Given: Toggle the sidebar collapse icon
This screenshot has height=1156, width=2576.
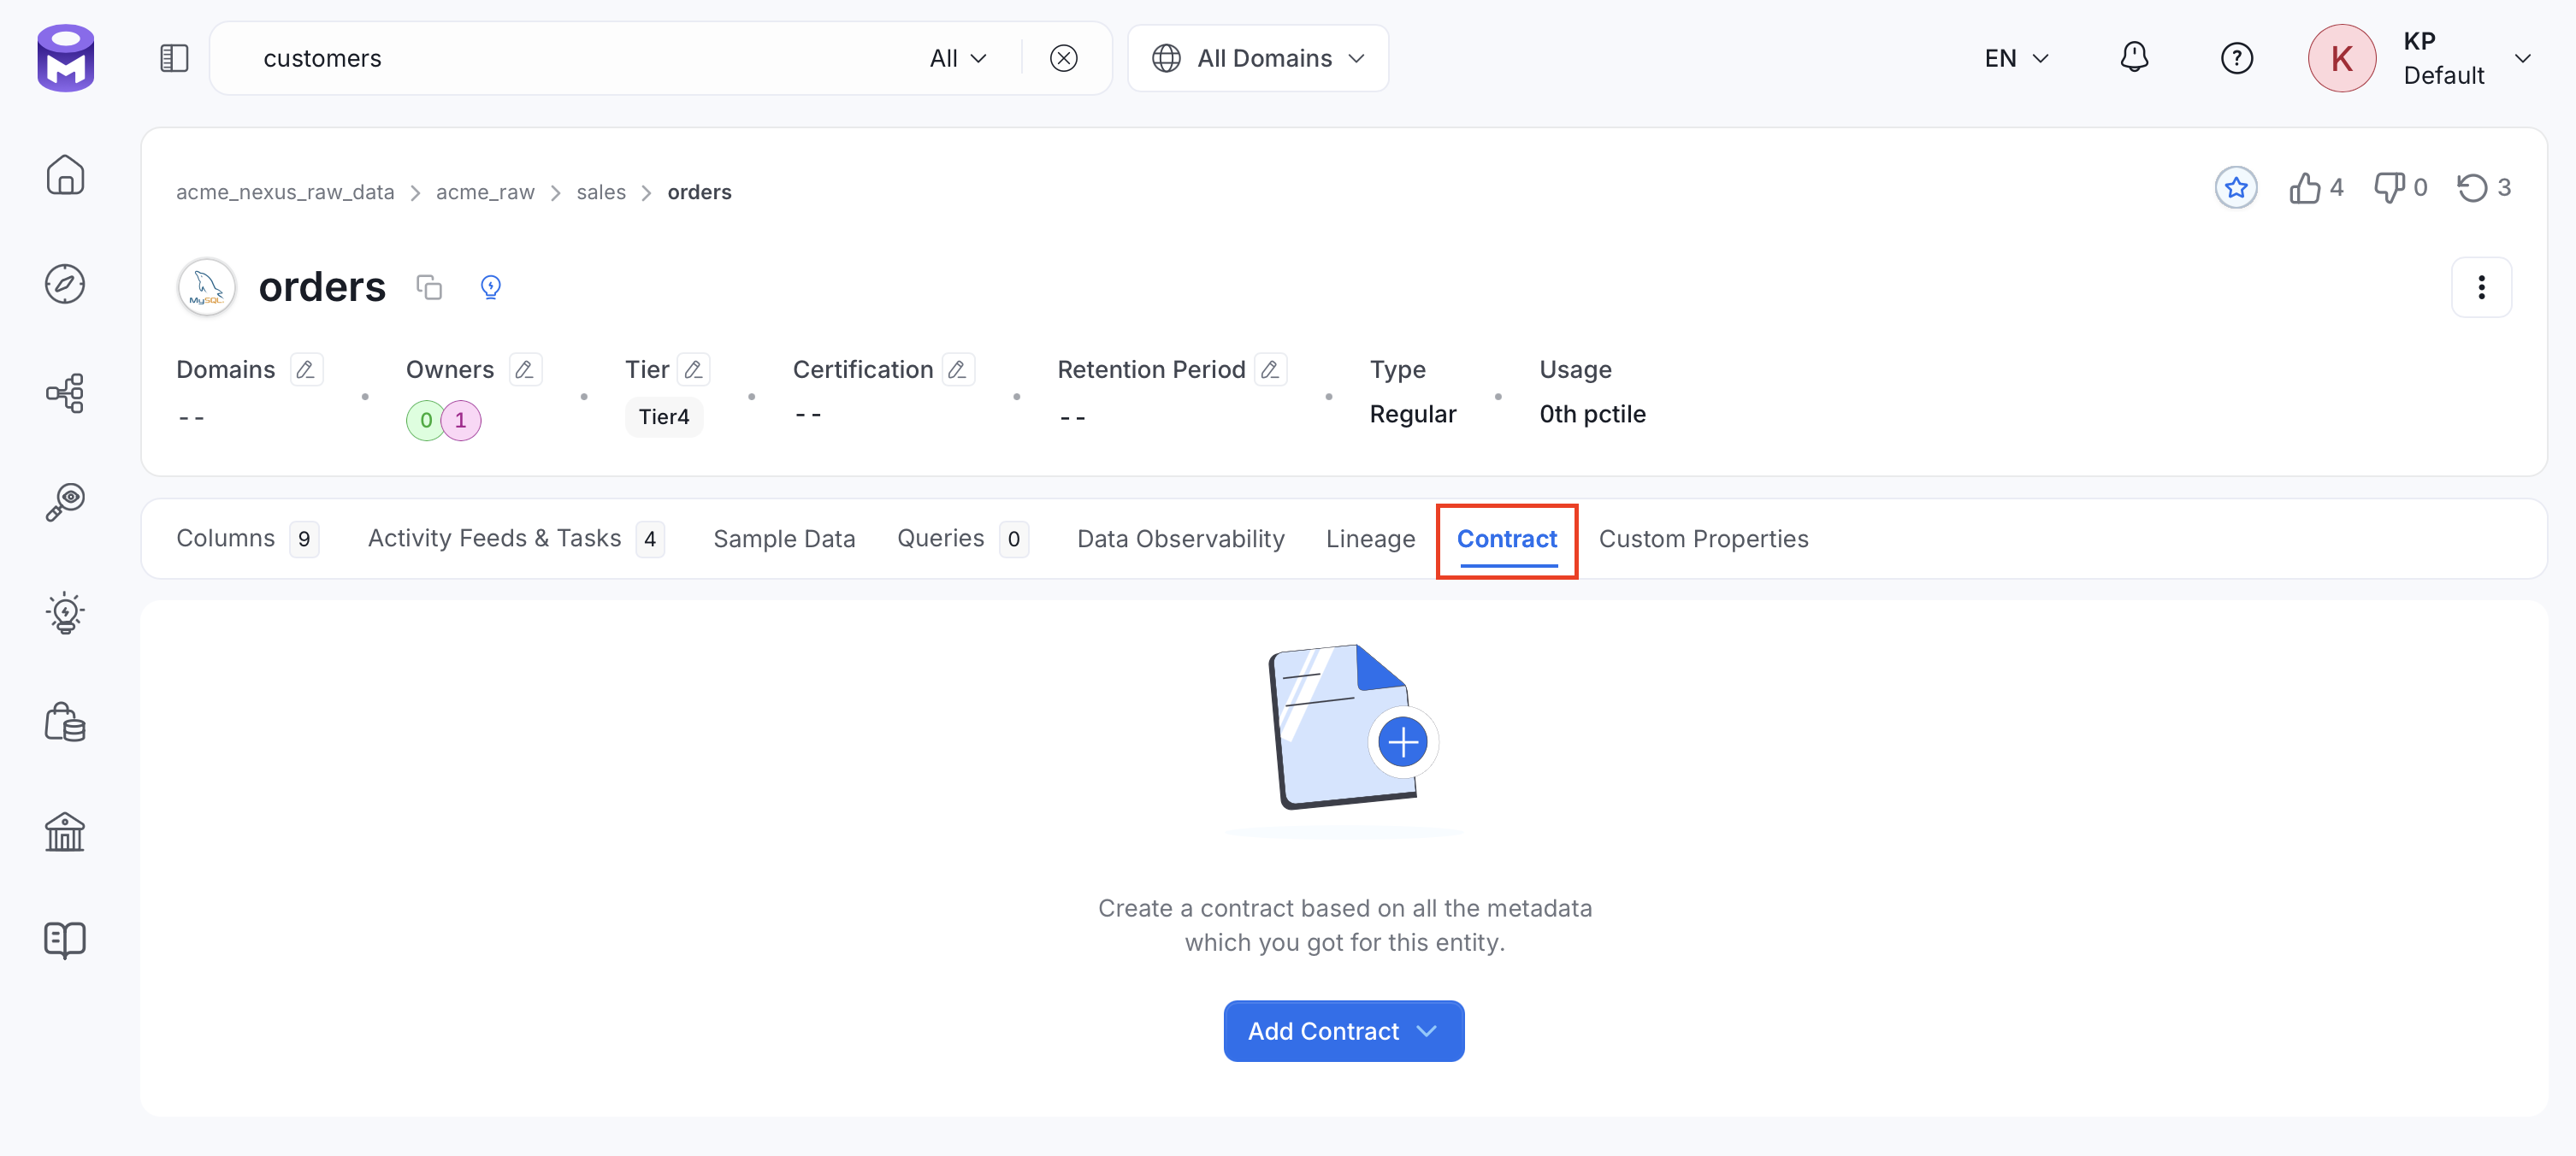Looking at the screenshot, I should [x=174, y=58].
